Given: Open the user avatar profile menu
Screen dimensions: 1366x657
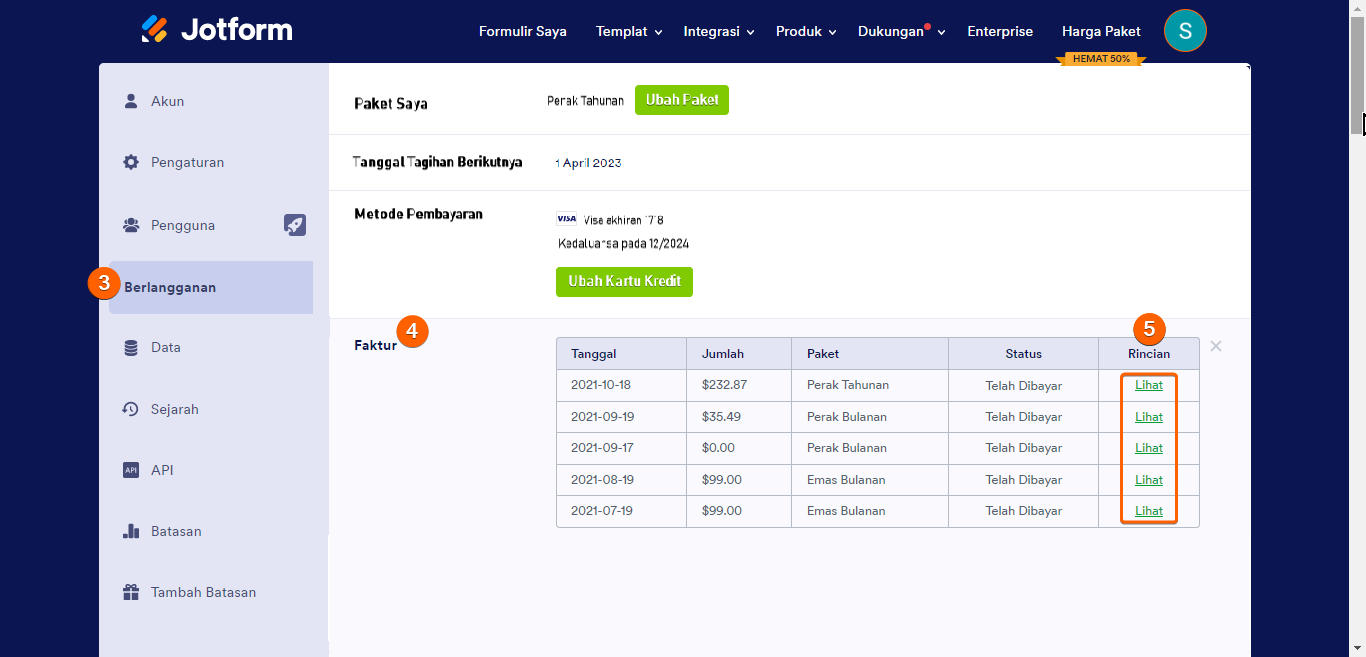Looking at the screenshot, I should (x=1185, y=31).
